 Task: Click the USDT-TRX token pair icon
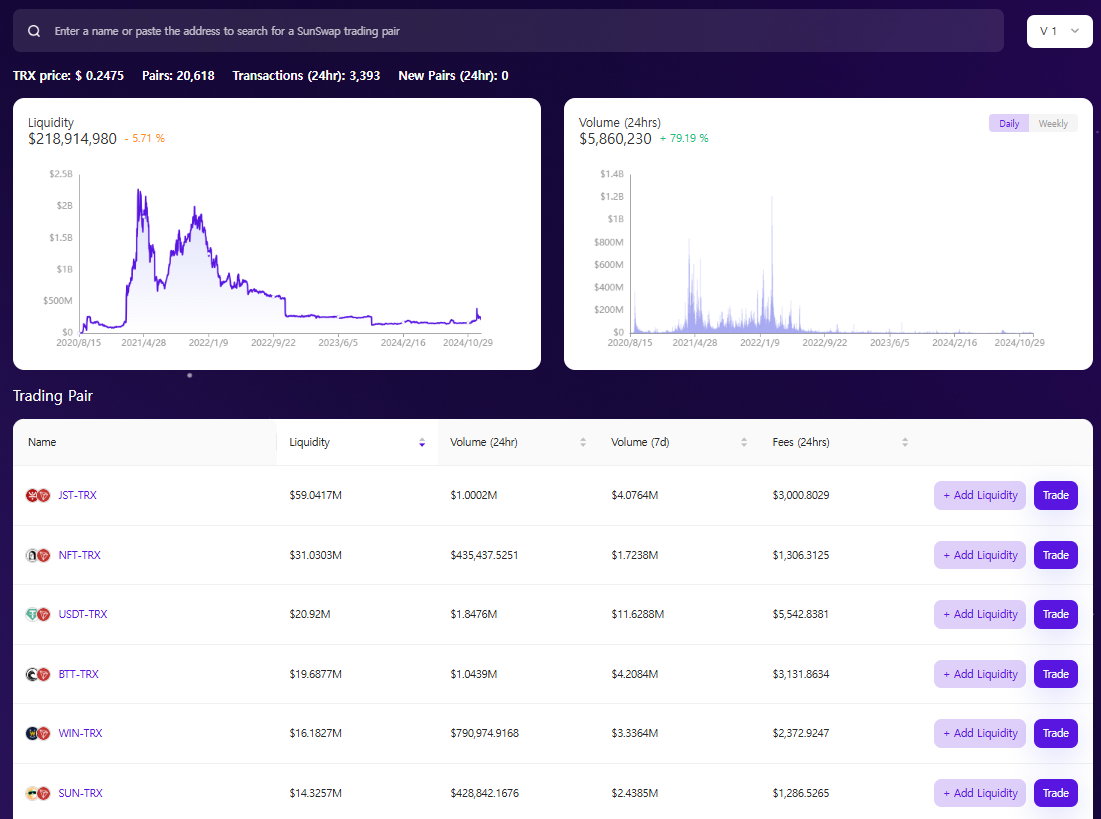38,615
